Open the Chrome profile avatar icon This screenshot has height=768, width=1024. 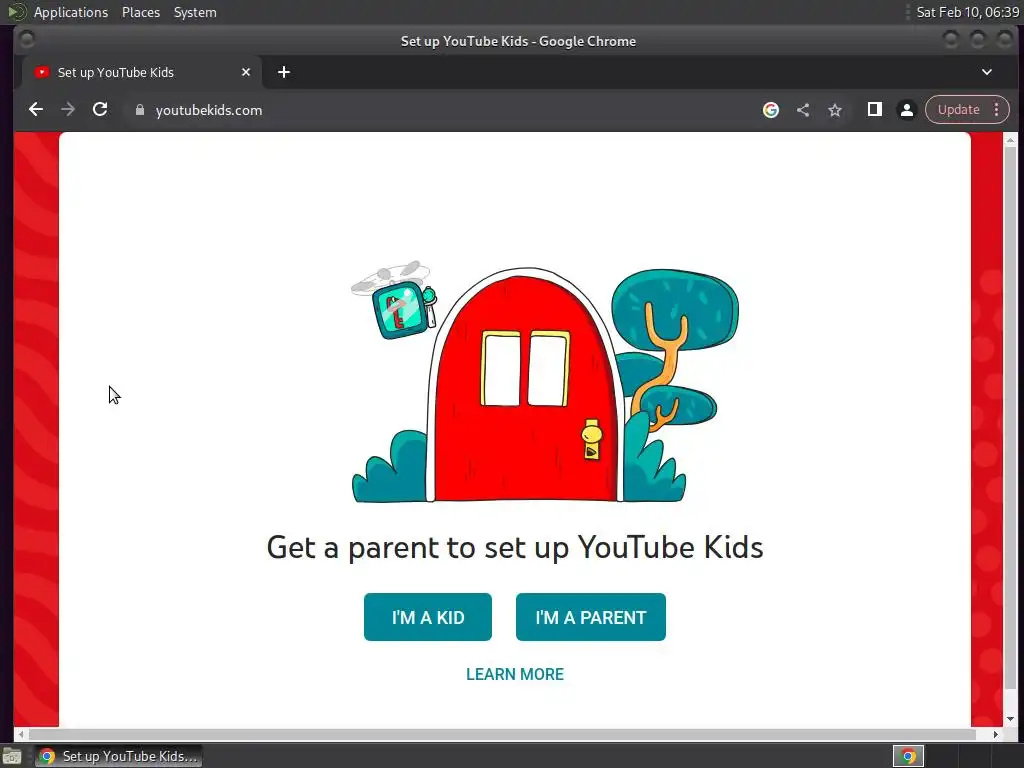[x=906, y=110]
